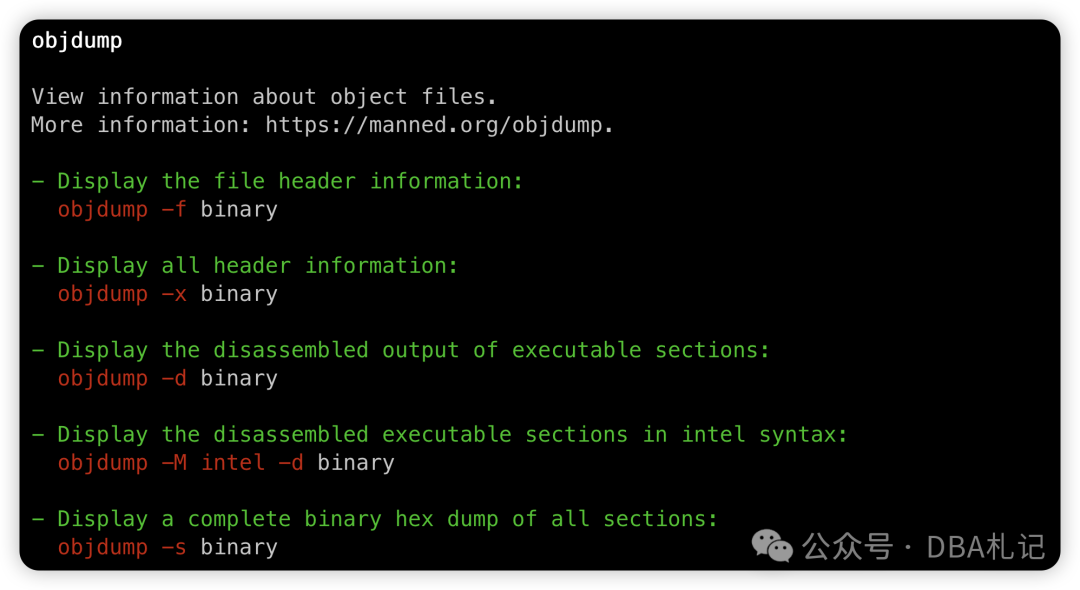Click the white "objdump" title heading
Viewport: 1080px width, 590px height.
(x=77, y=41)
